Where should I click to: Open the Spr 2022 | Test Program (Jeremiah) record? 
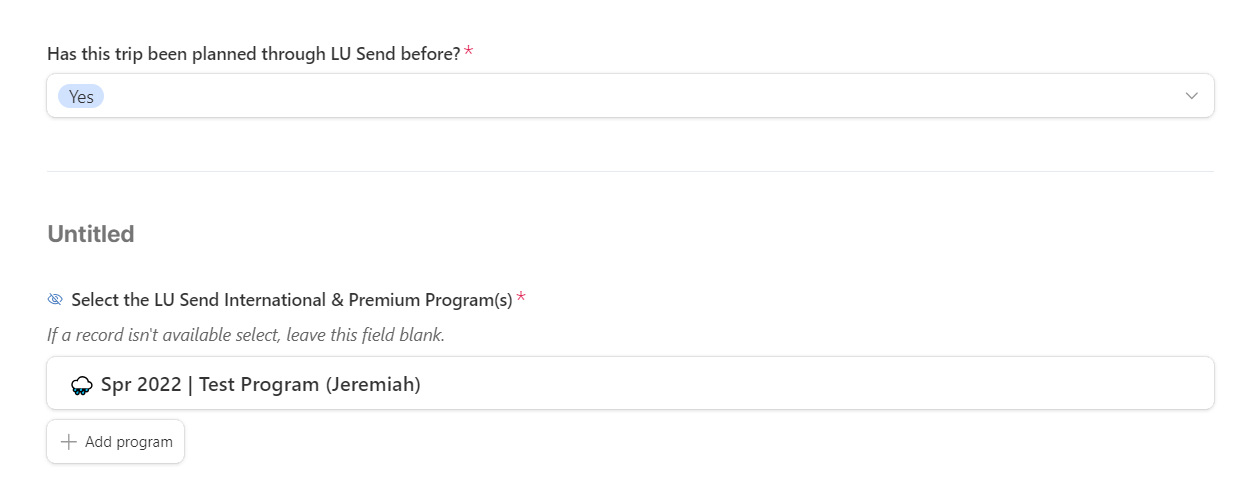pyautogui.click(x=630, y=384)
